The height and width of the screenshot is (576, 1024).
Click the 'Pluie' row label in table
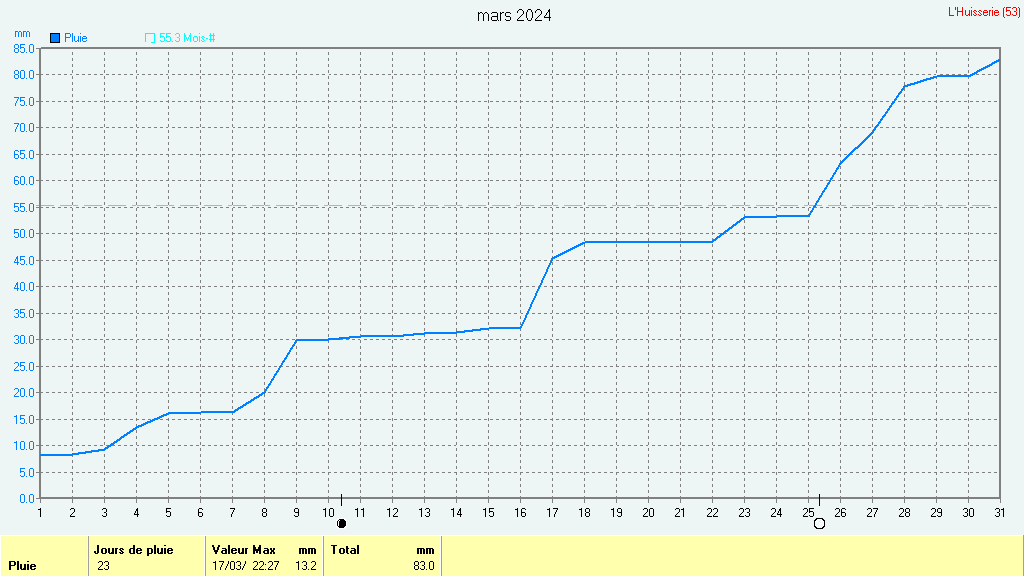pos(22,566)
